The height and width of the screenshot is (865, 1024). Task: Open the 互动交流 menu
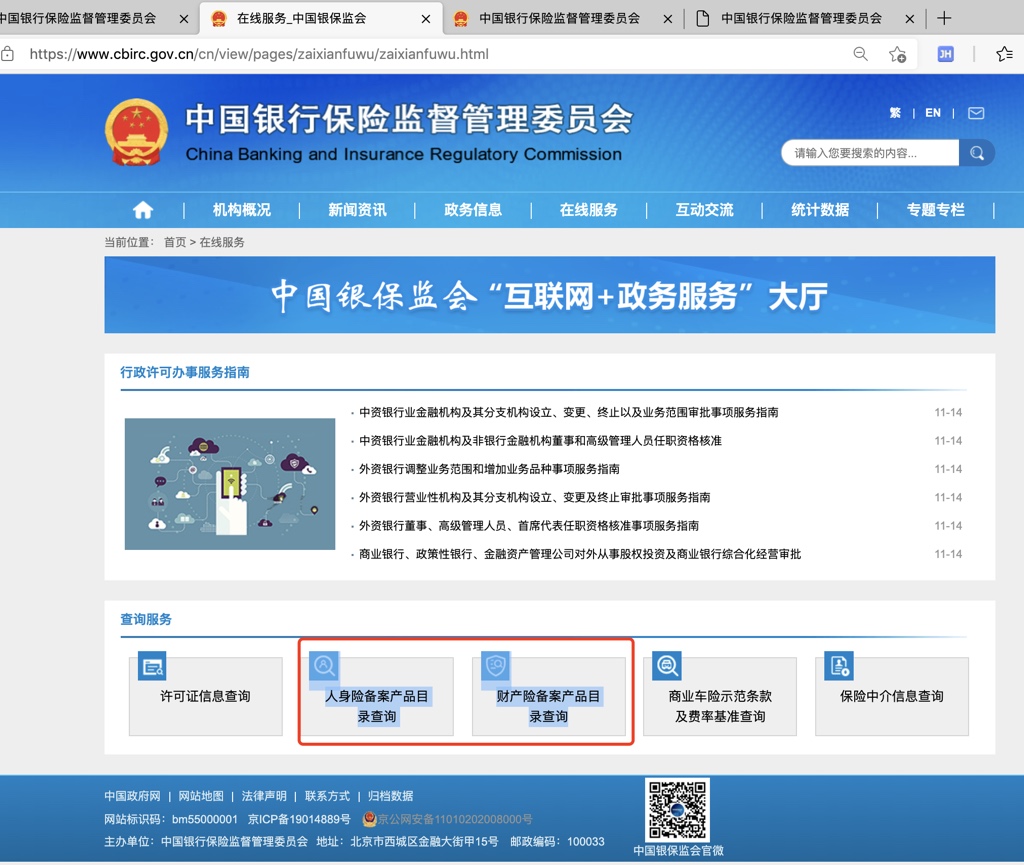704,210
